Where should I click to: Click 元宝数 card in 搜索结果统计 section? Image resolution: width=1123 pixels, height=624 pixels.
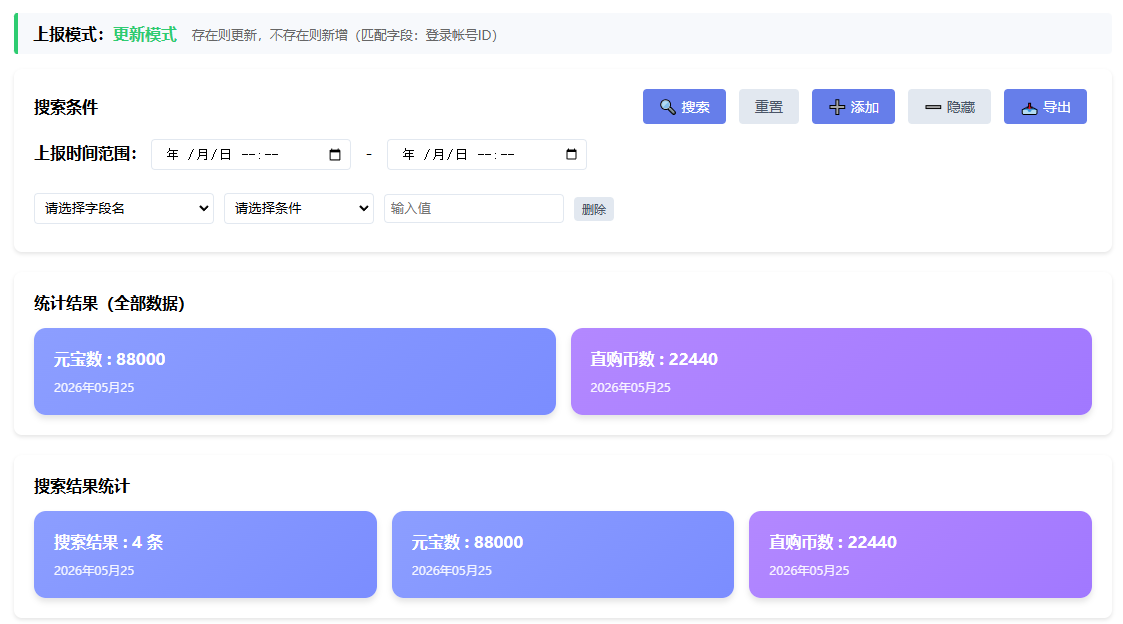(x=563, y=555)
